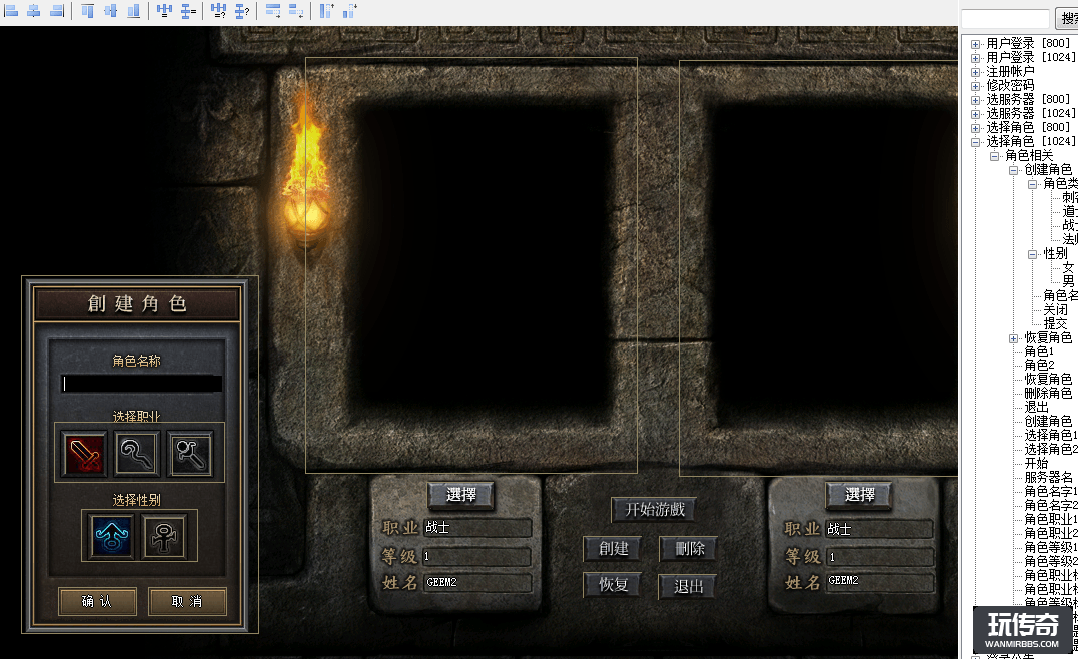Click the align left edges toolbar icon
Screen dimensions: 1078x659
(11, 10)
